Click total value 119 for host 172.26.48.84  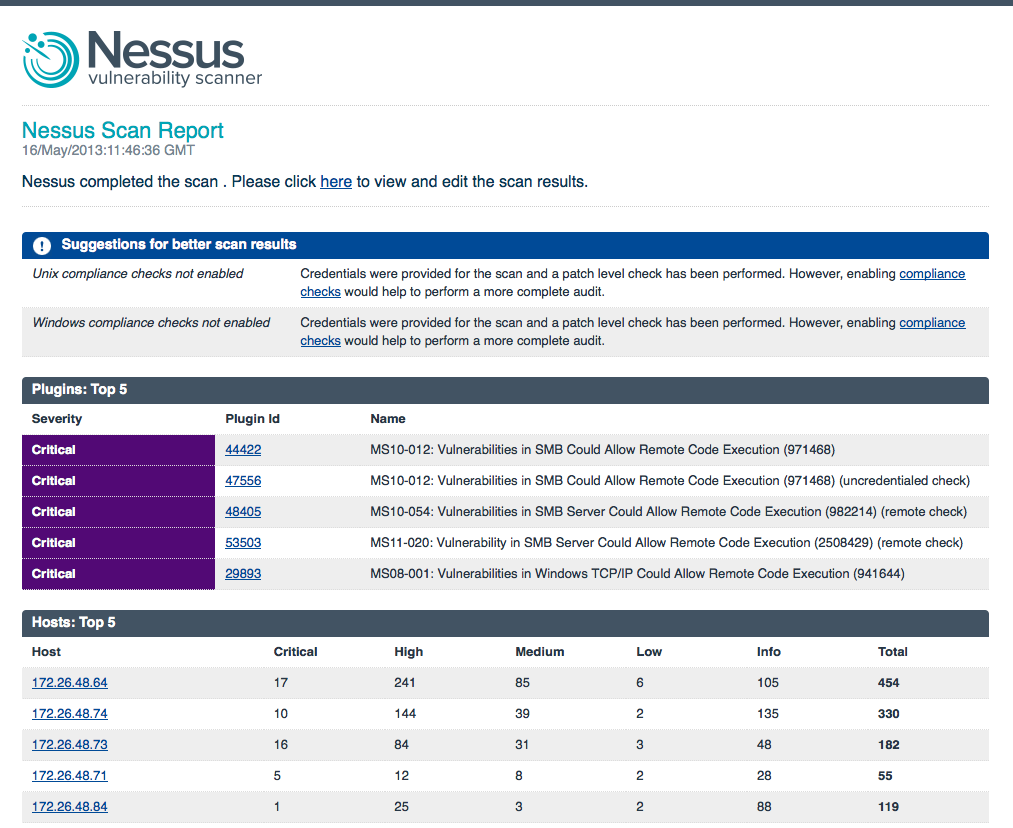coord(888,807)
